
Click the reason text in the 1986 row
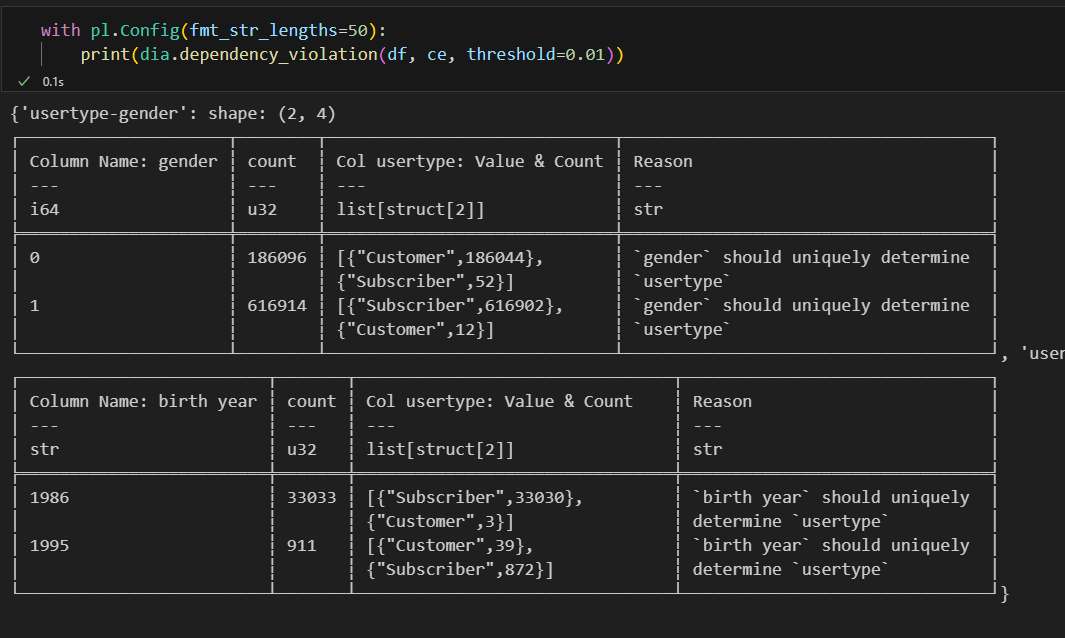pyautogui.click(x=831, y=510)
